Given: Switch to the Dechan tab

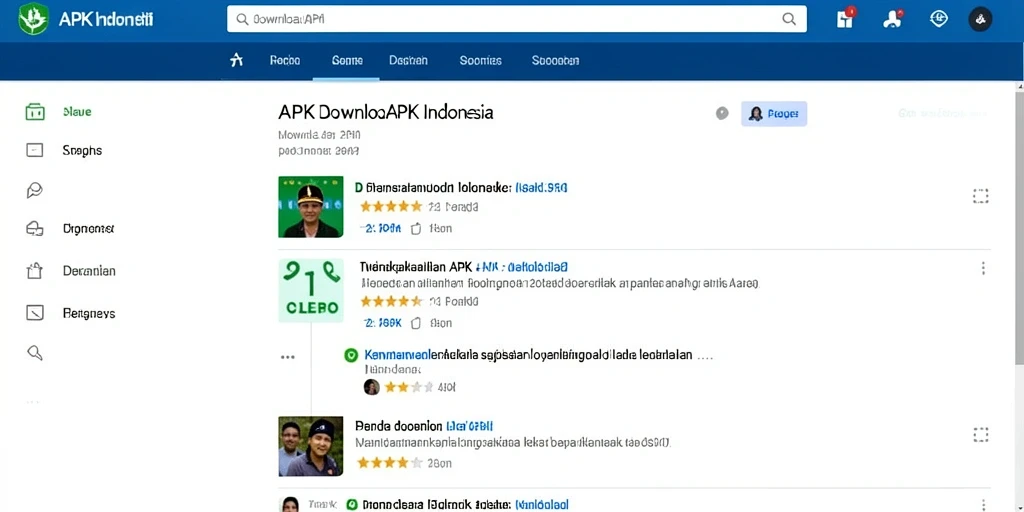Looking at the screenshot, I should [x=408, y=60].
